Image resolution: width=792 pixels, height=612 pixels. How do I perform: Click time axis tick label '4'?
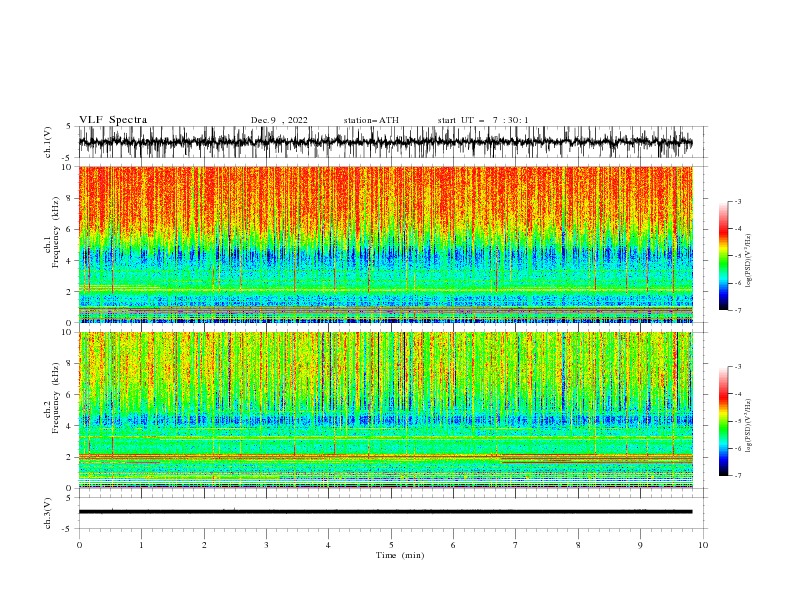[329, 545]
